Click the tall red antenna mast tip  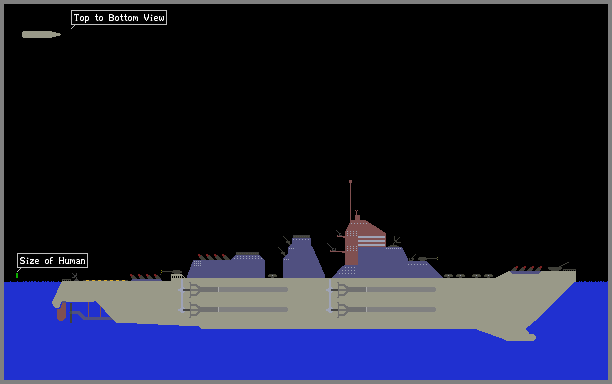click(350, 182)
